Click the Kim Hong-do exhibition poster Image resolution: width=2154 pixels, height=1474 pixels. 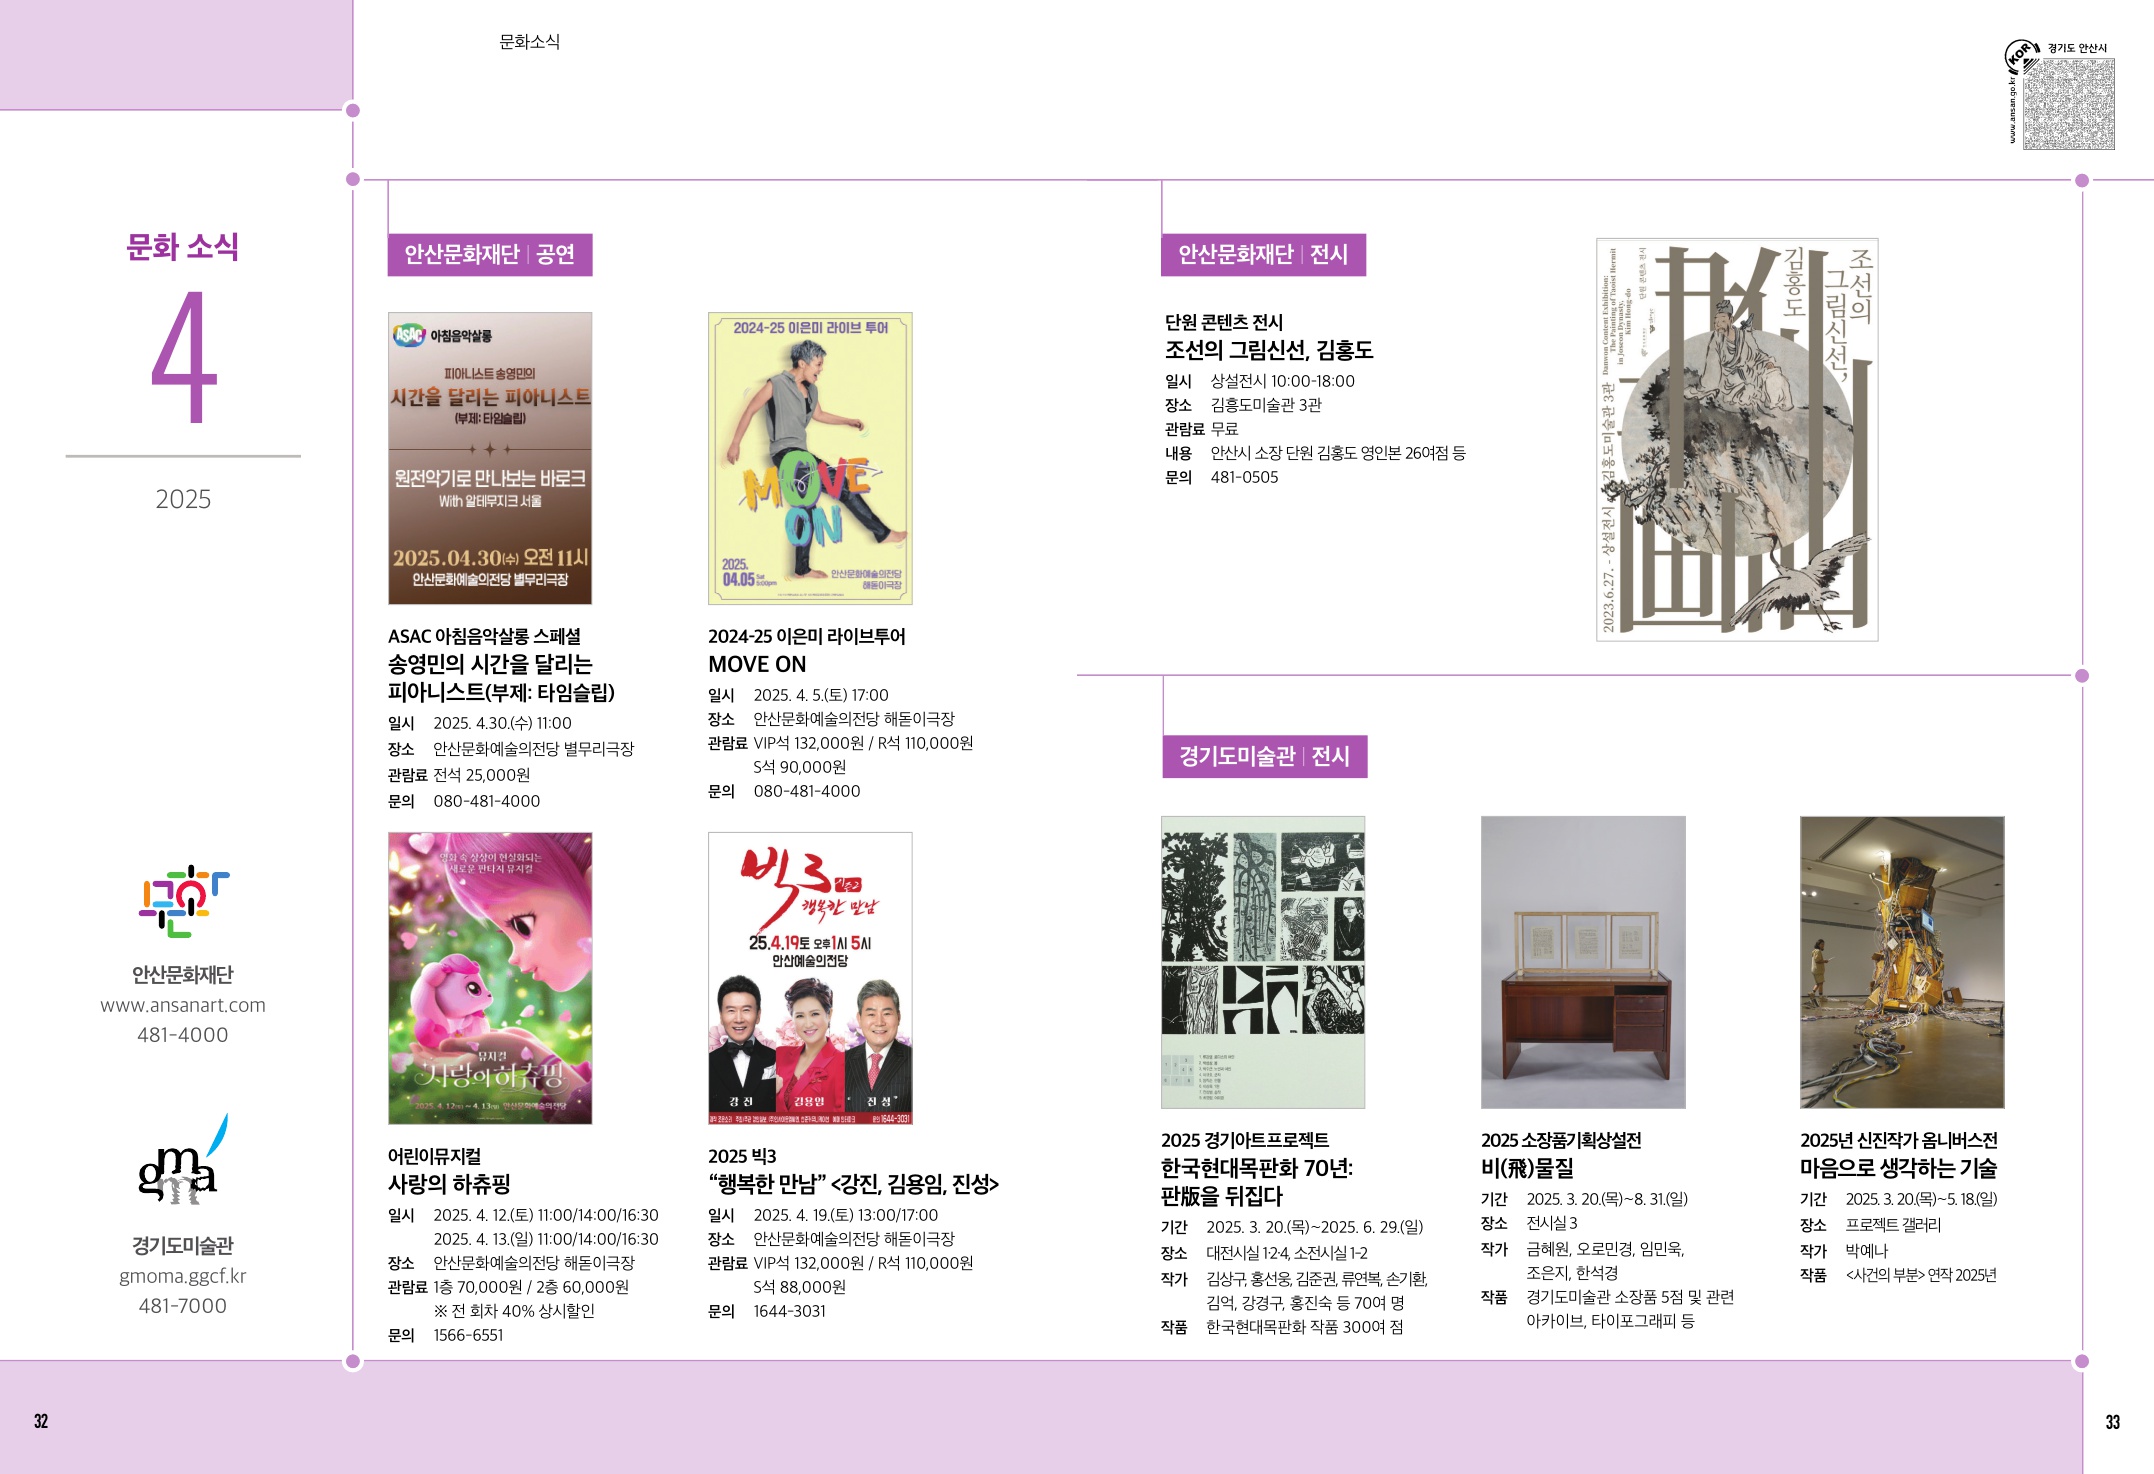(1736, 439)
